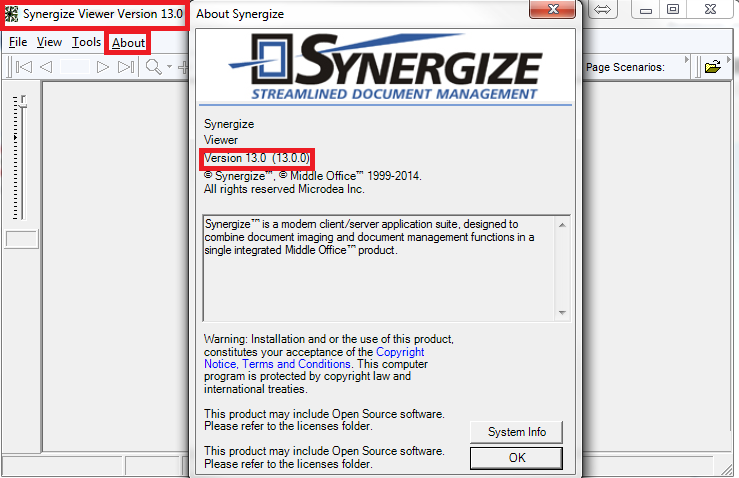739x478 pixels.
Task: Maximize the Synergize Viewer window
Action: click(673, 9)
